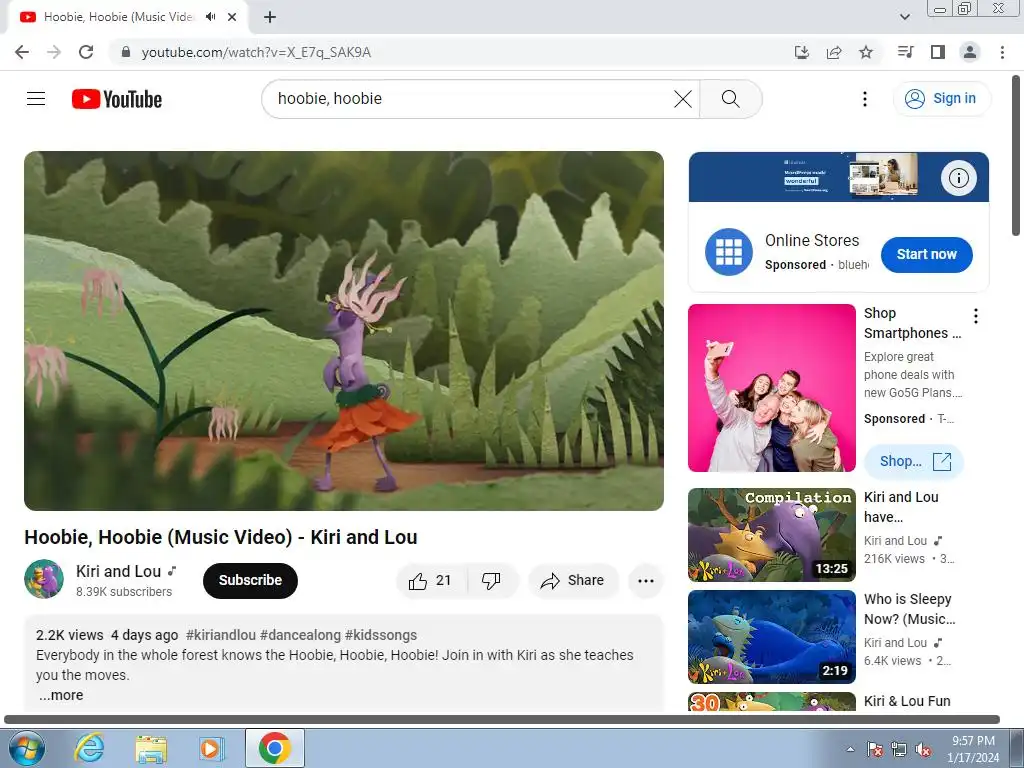The width and height of the screenshot is (1024, 768).
Task: Open Kiri and Lou have... title
Action: point(901,507)
